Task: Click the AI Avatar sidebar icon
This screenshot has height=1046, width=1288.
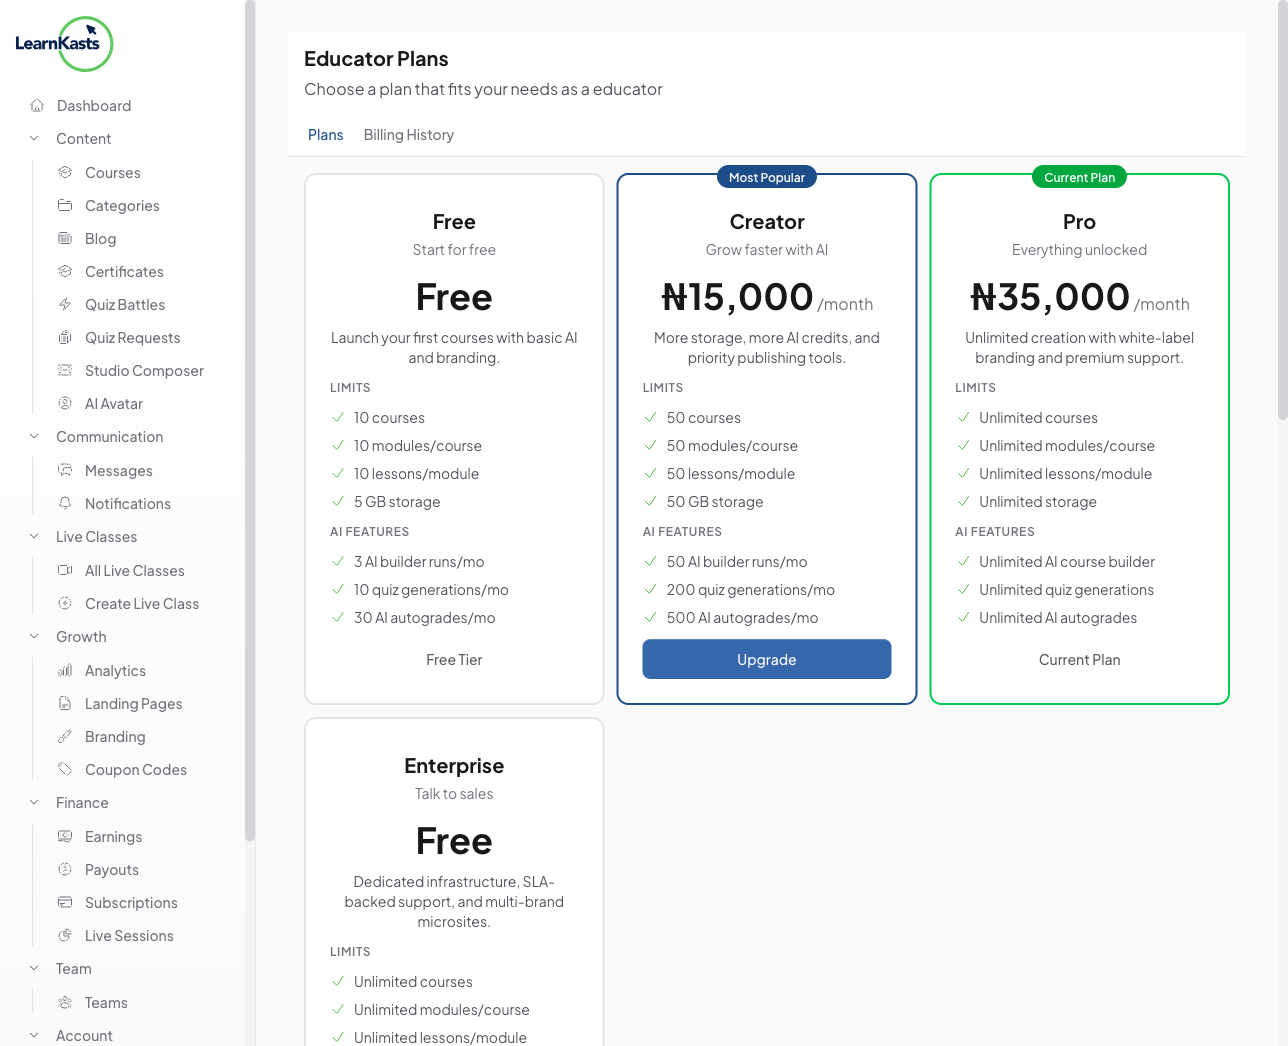Action: pos(65,403)
